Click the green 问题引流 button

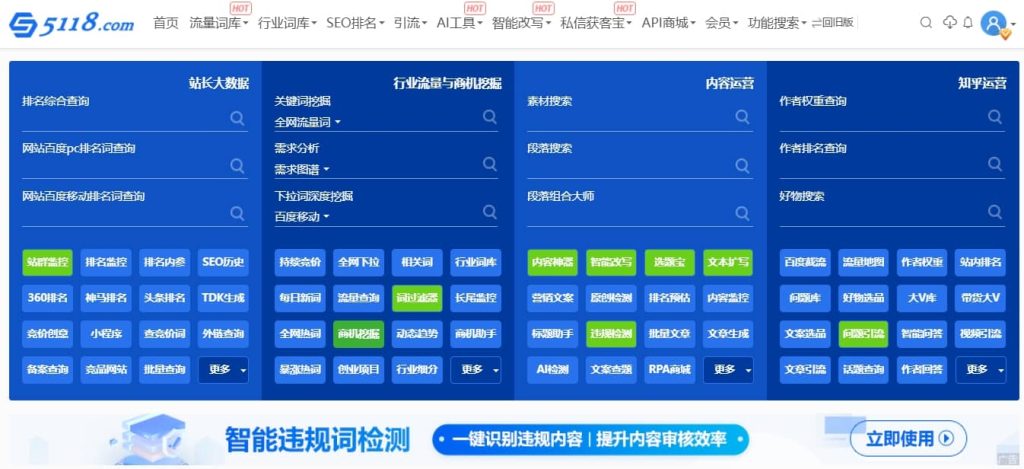pos(863,334)
